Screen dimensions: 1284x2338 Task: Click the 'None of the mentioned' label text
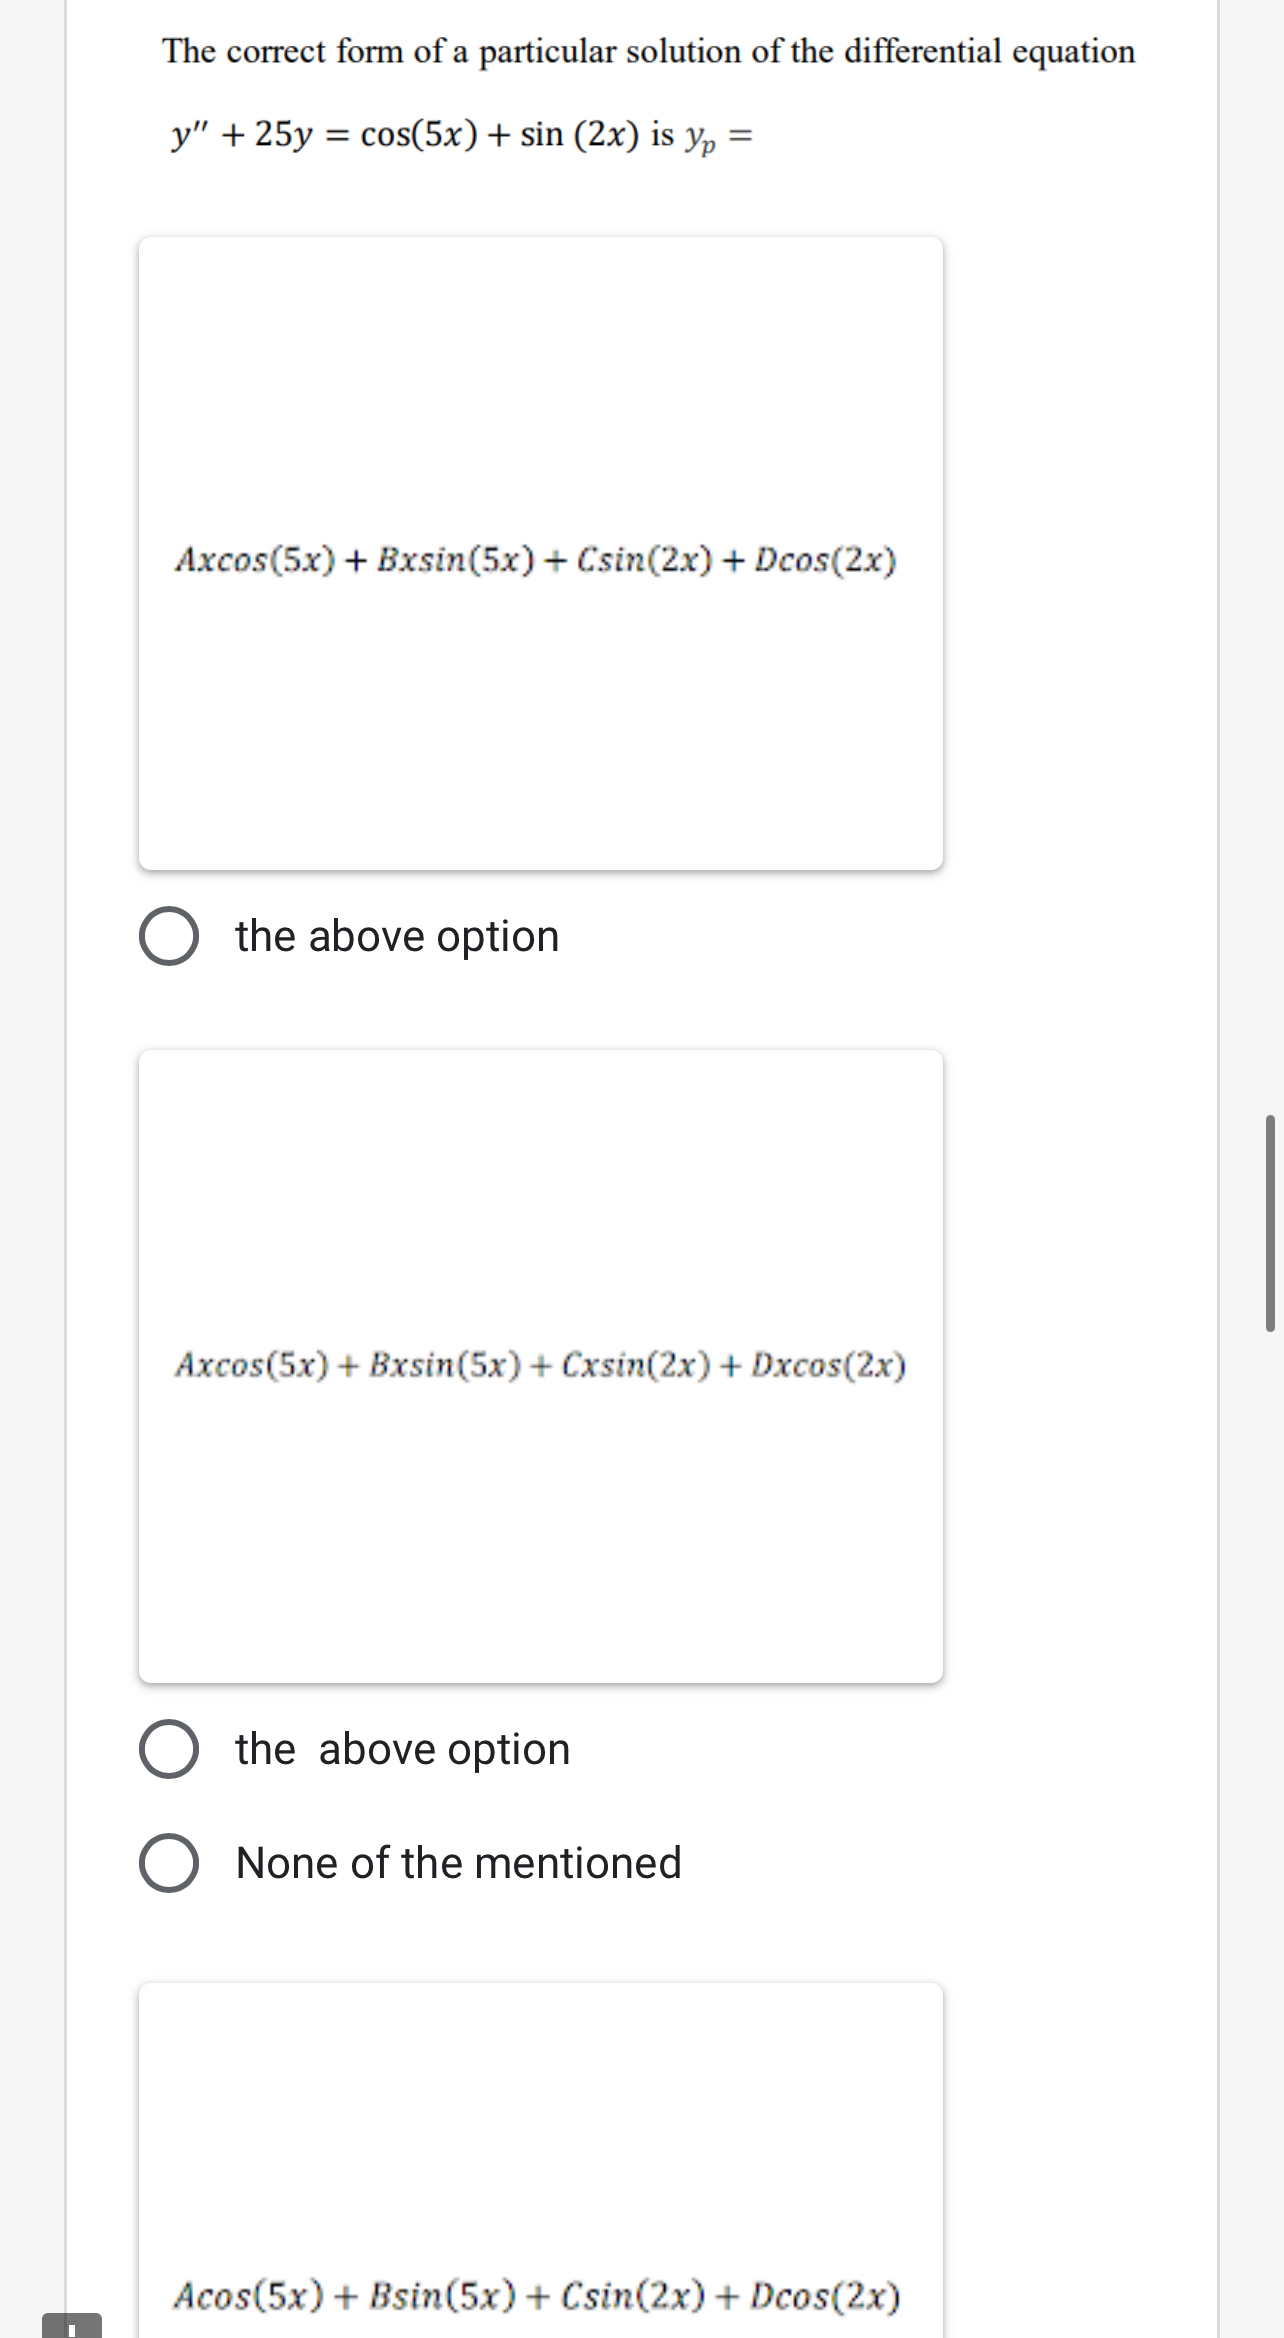(x=458, y=1863)
